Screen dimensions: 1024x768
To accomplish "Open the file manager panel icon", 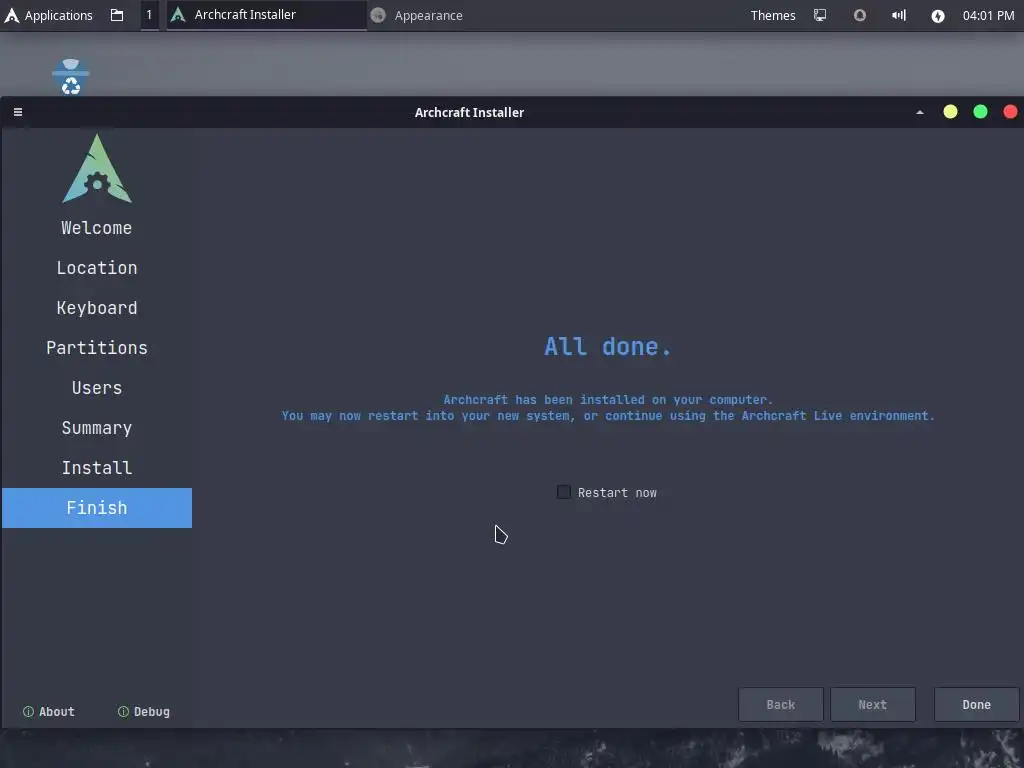I will coord(117,15).
